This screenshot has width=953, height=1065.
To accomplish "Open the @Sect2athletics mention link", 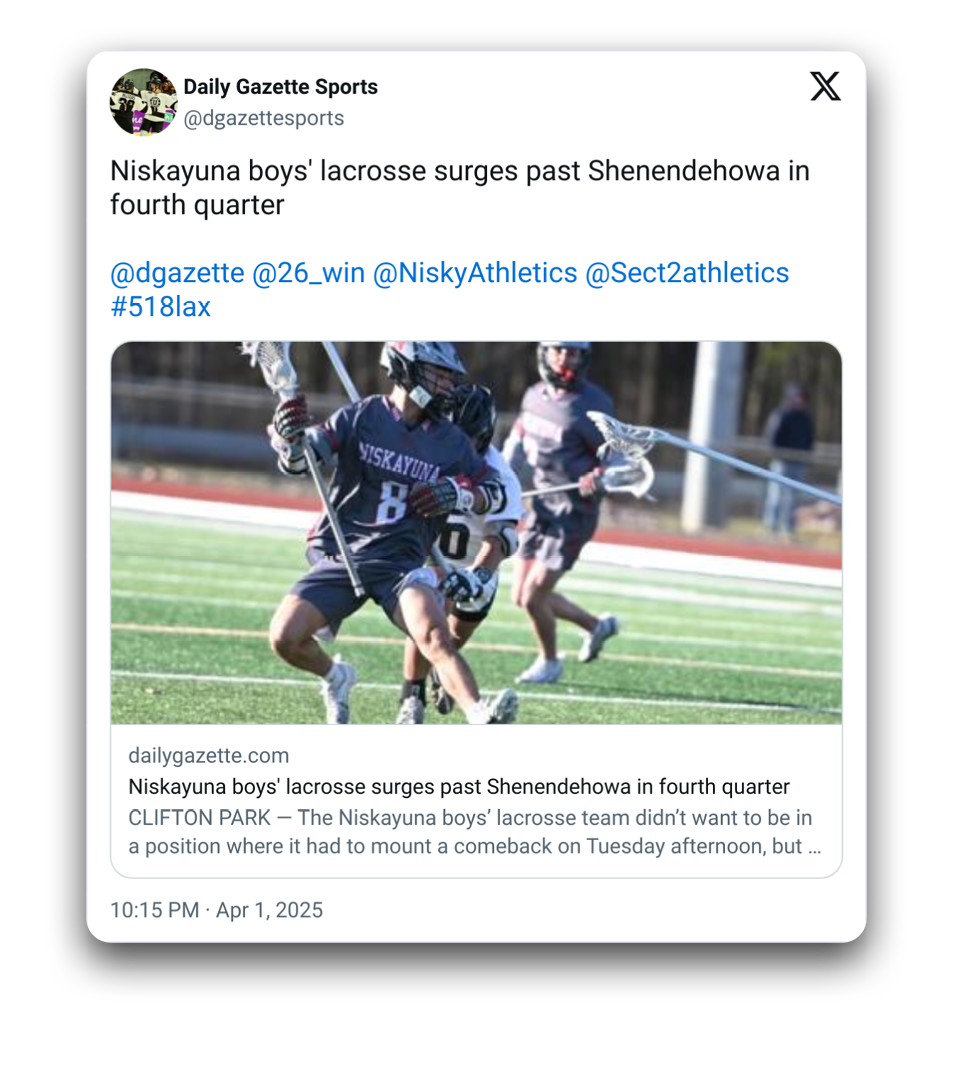I will point(687,273).
